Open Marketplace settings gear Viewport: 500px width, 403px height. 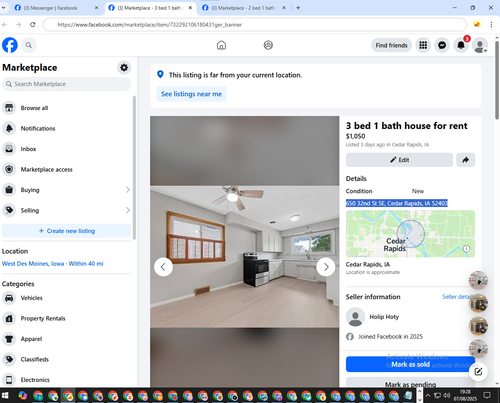(x=124, y=68)
